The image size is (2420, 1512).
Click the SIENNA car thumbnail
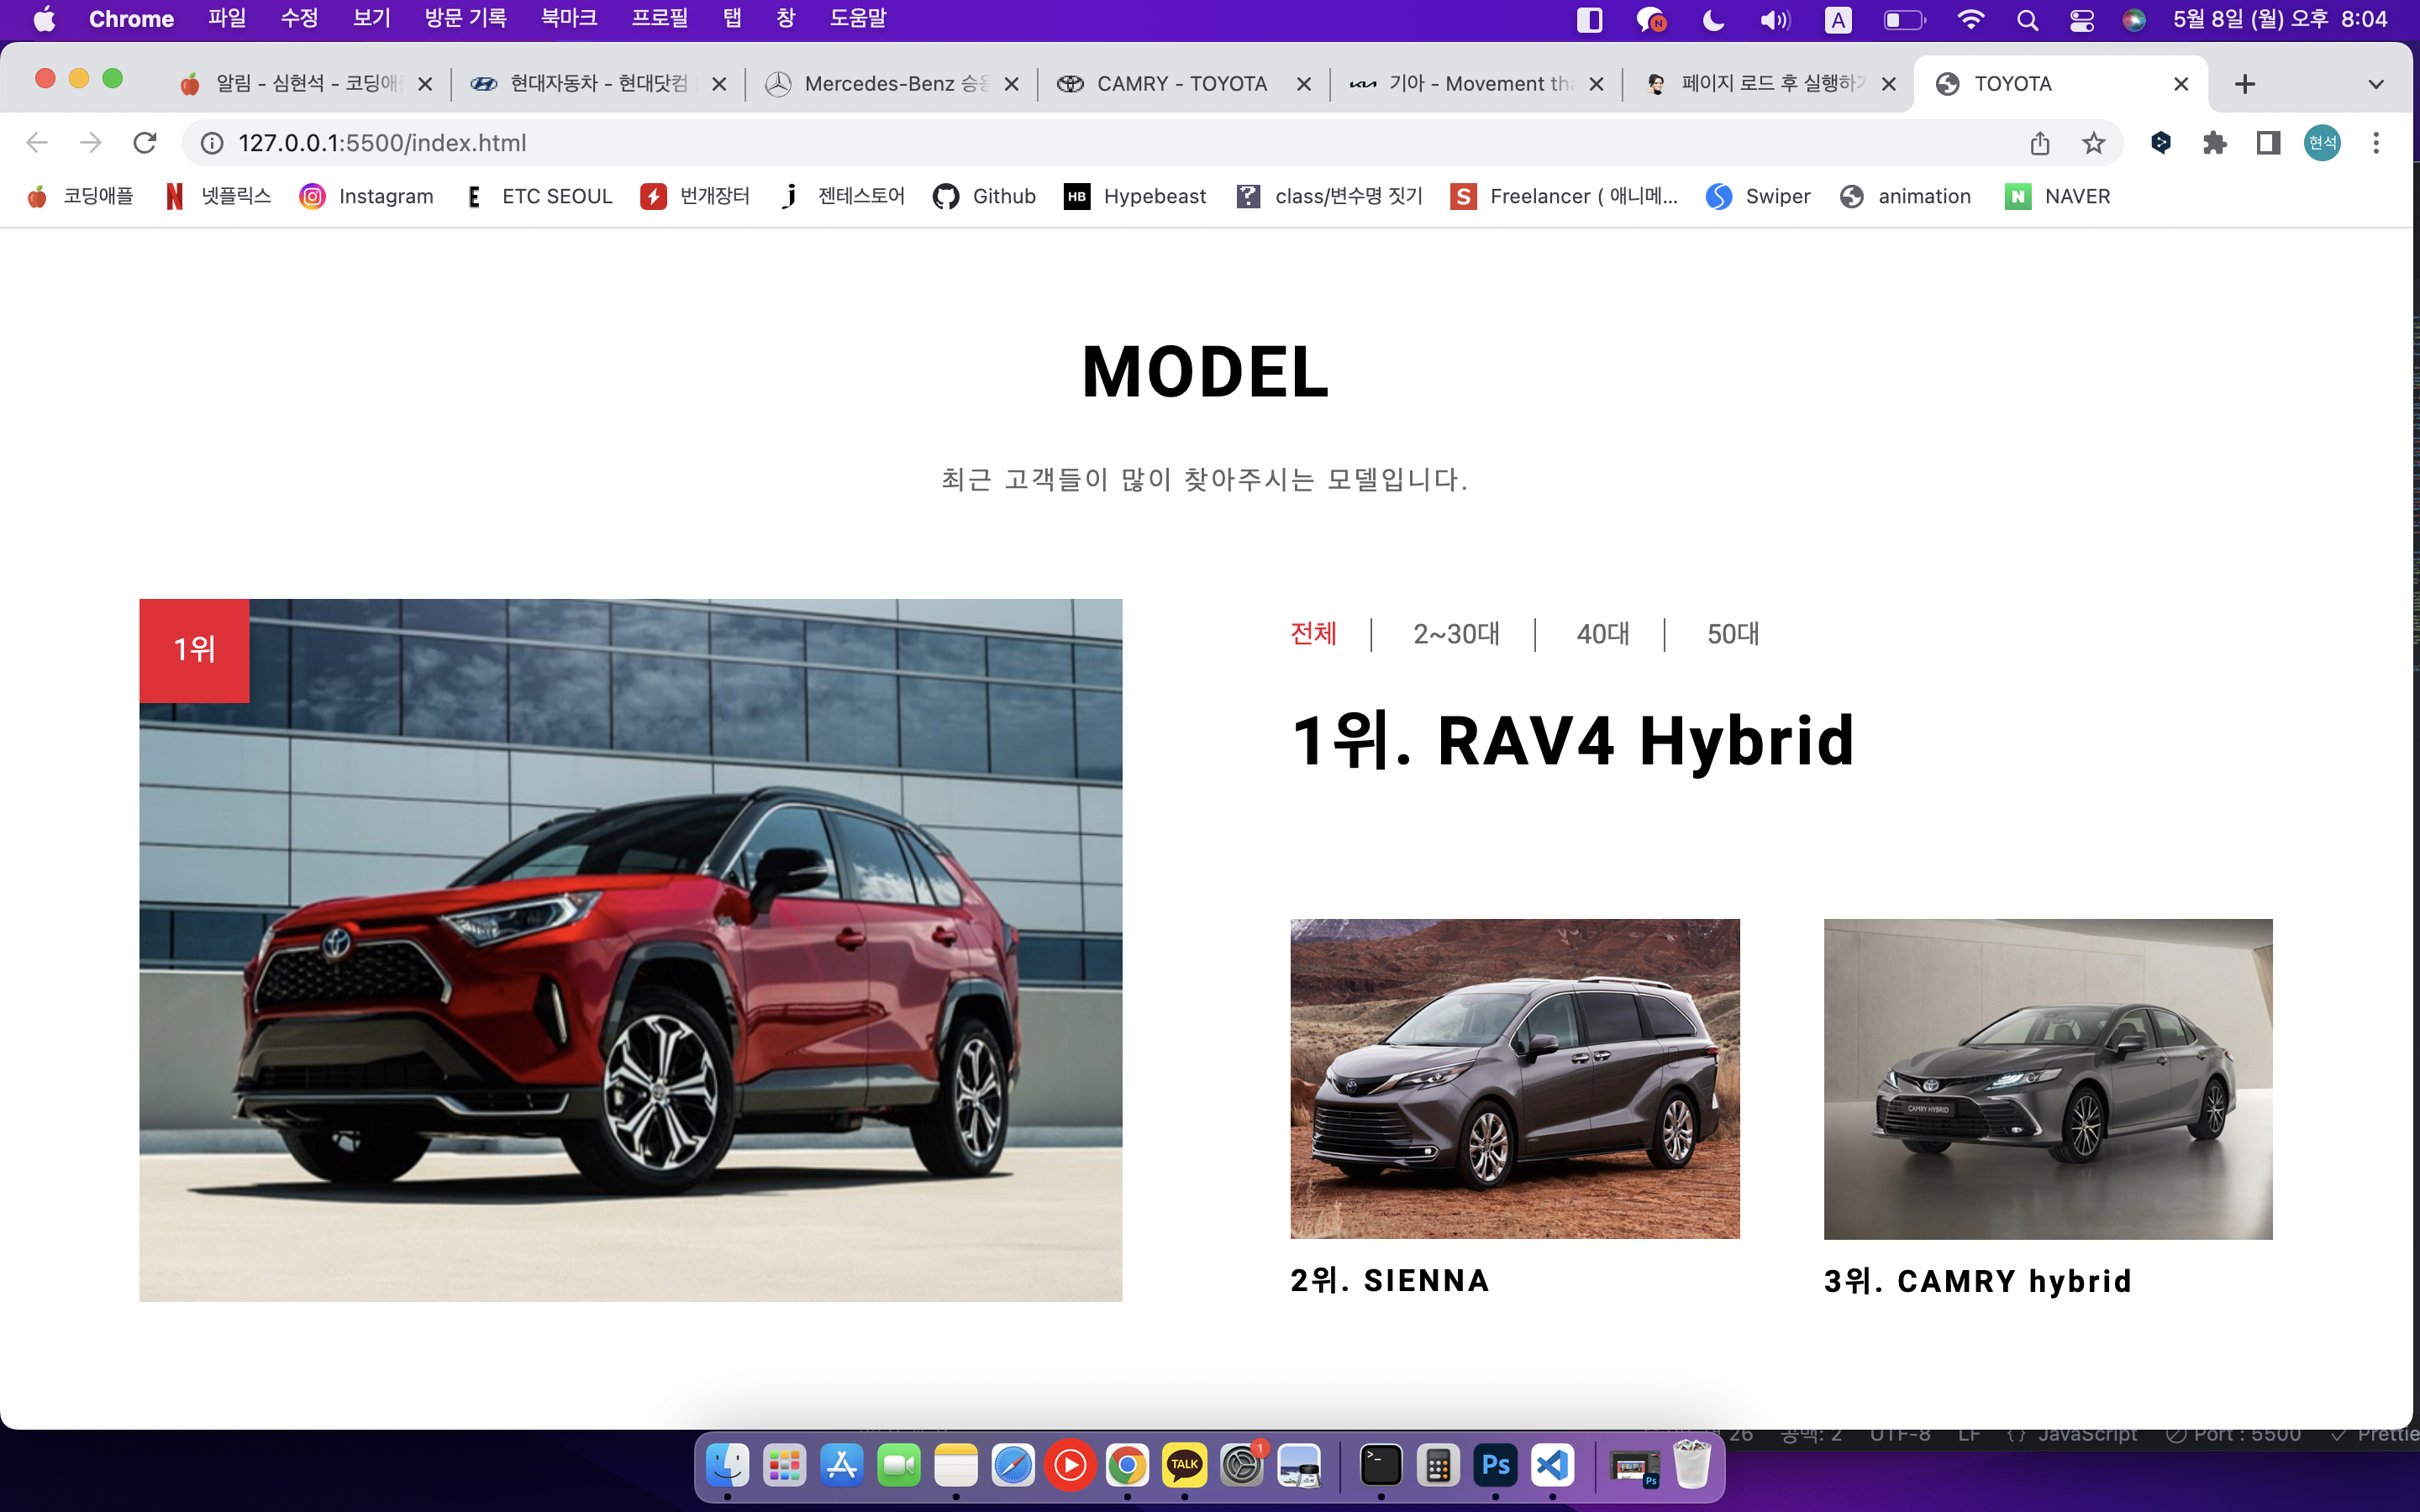click(1515, 1078)
